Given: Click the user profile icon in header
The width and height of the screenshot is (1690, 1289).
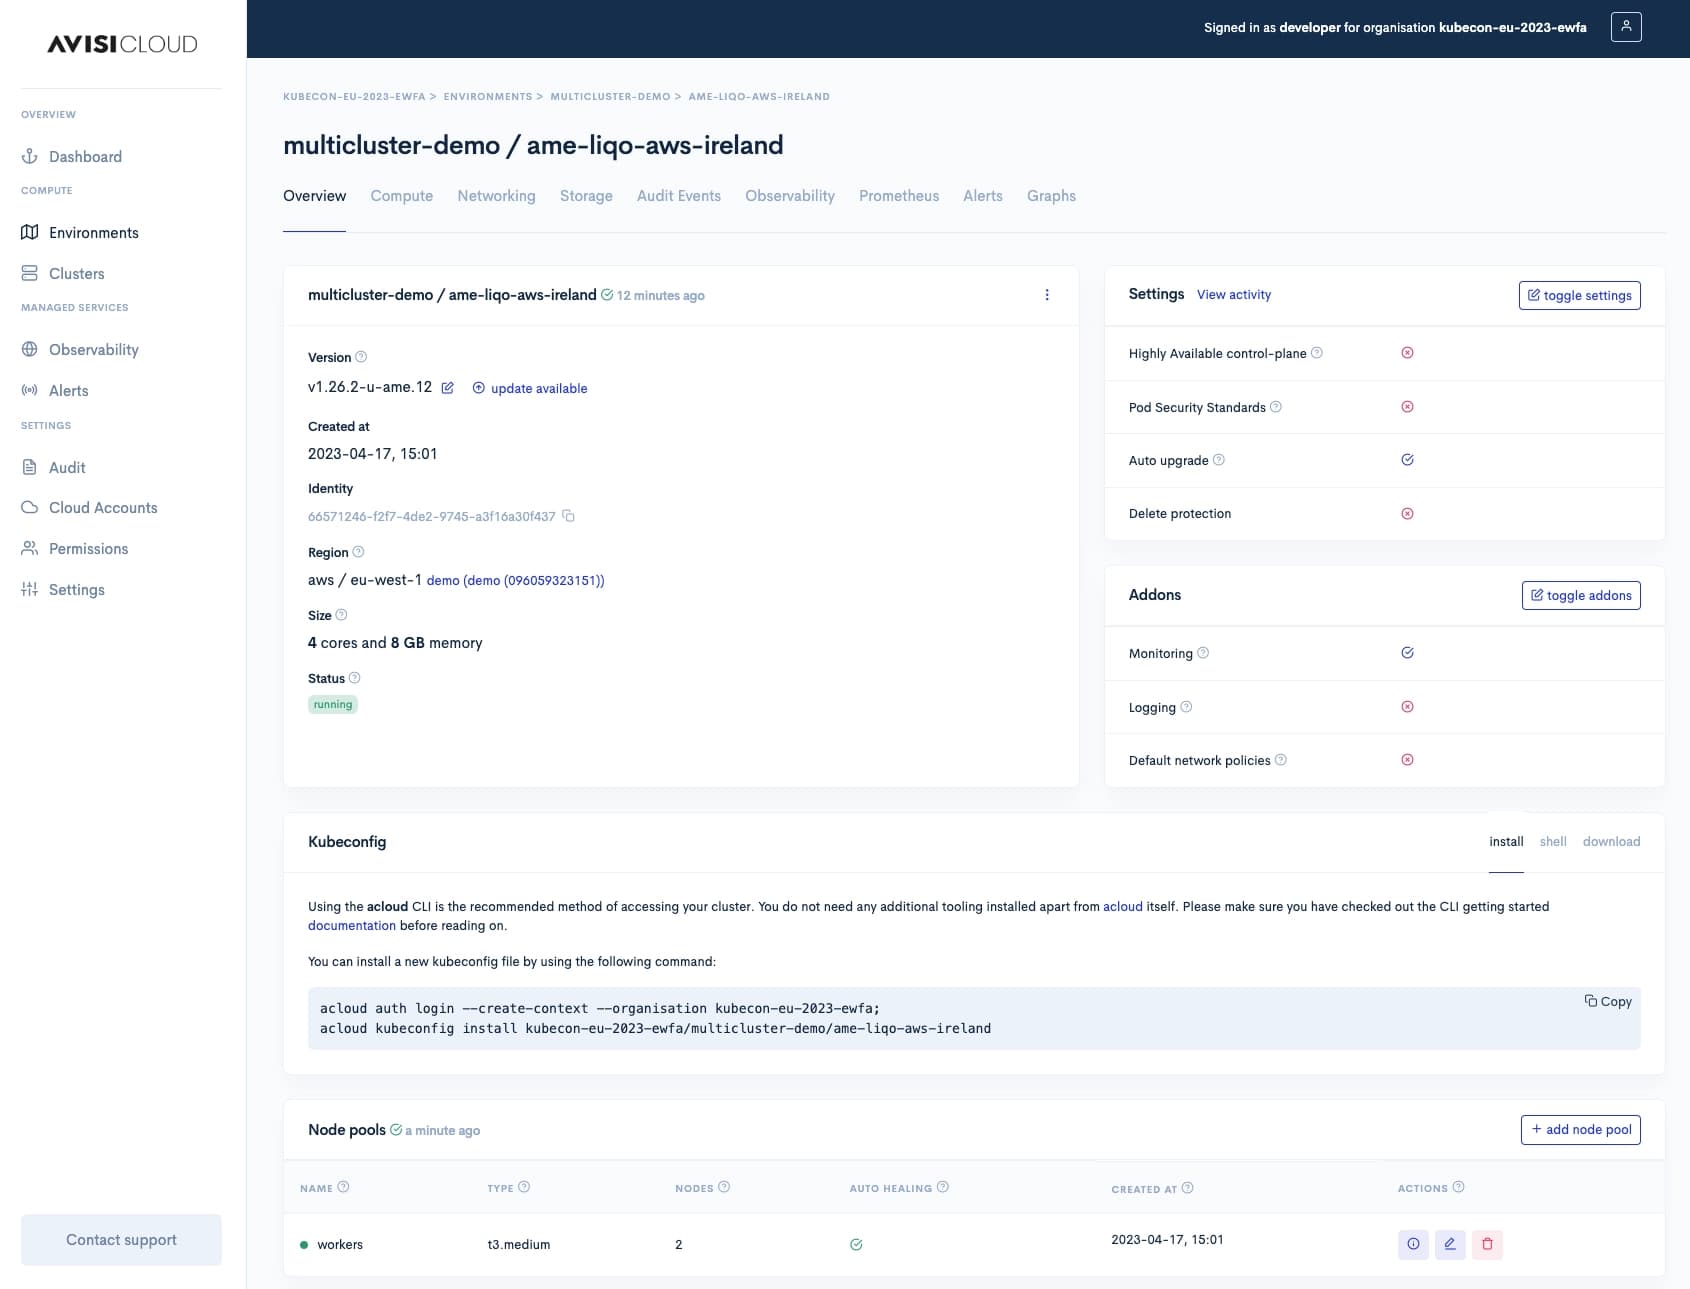Looking at the screenshot, I should (x=1626, y=27).
